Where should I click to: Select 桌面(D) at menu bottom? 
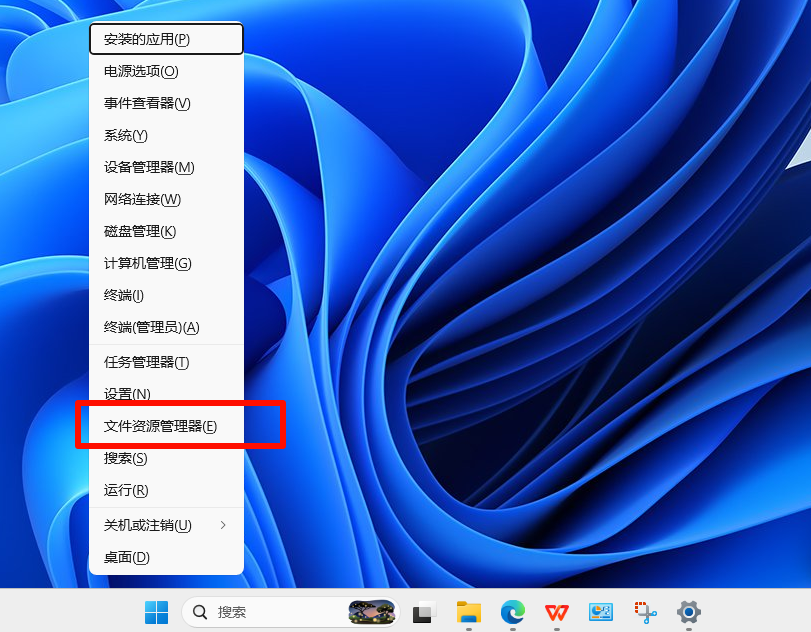167,558
